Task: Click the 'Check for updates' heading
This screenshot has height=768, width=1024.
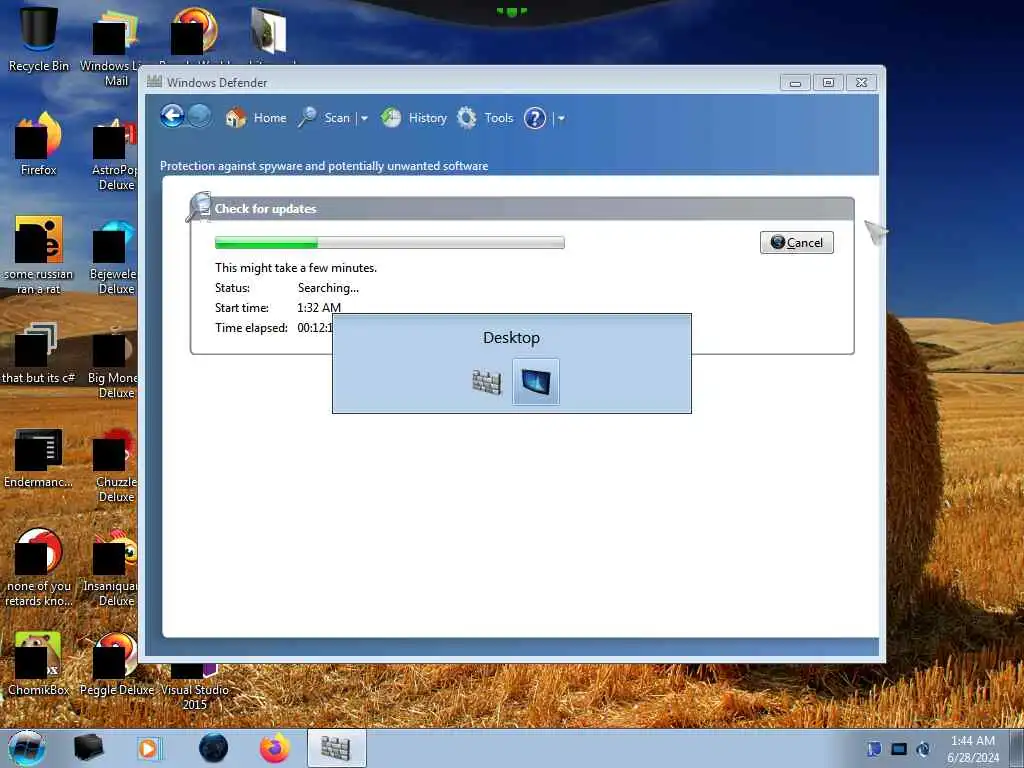Action: [265, 209]
